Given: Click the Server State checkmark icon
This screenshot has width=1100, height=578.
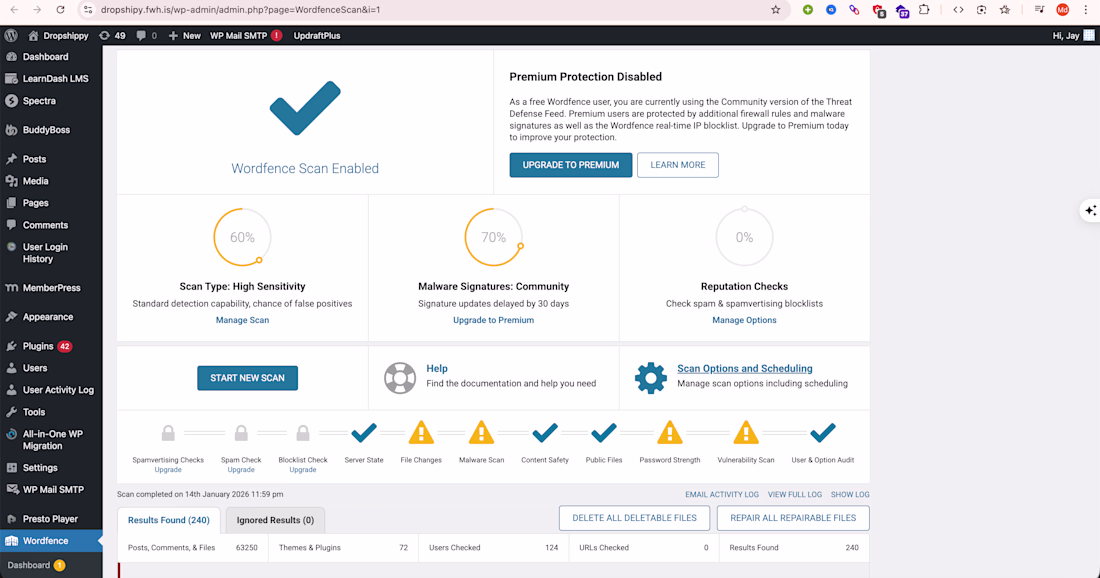Looking at the screenshot, I should point(364,433).
